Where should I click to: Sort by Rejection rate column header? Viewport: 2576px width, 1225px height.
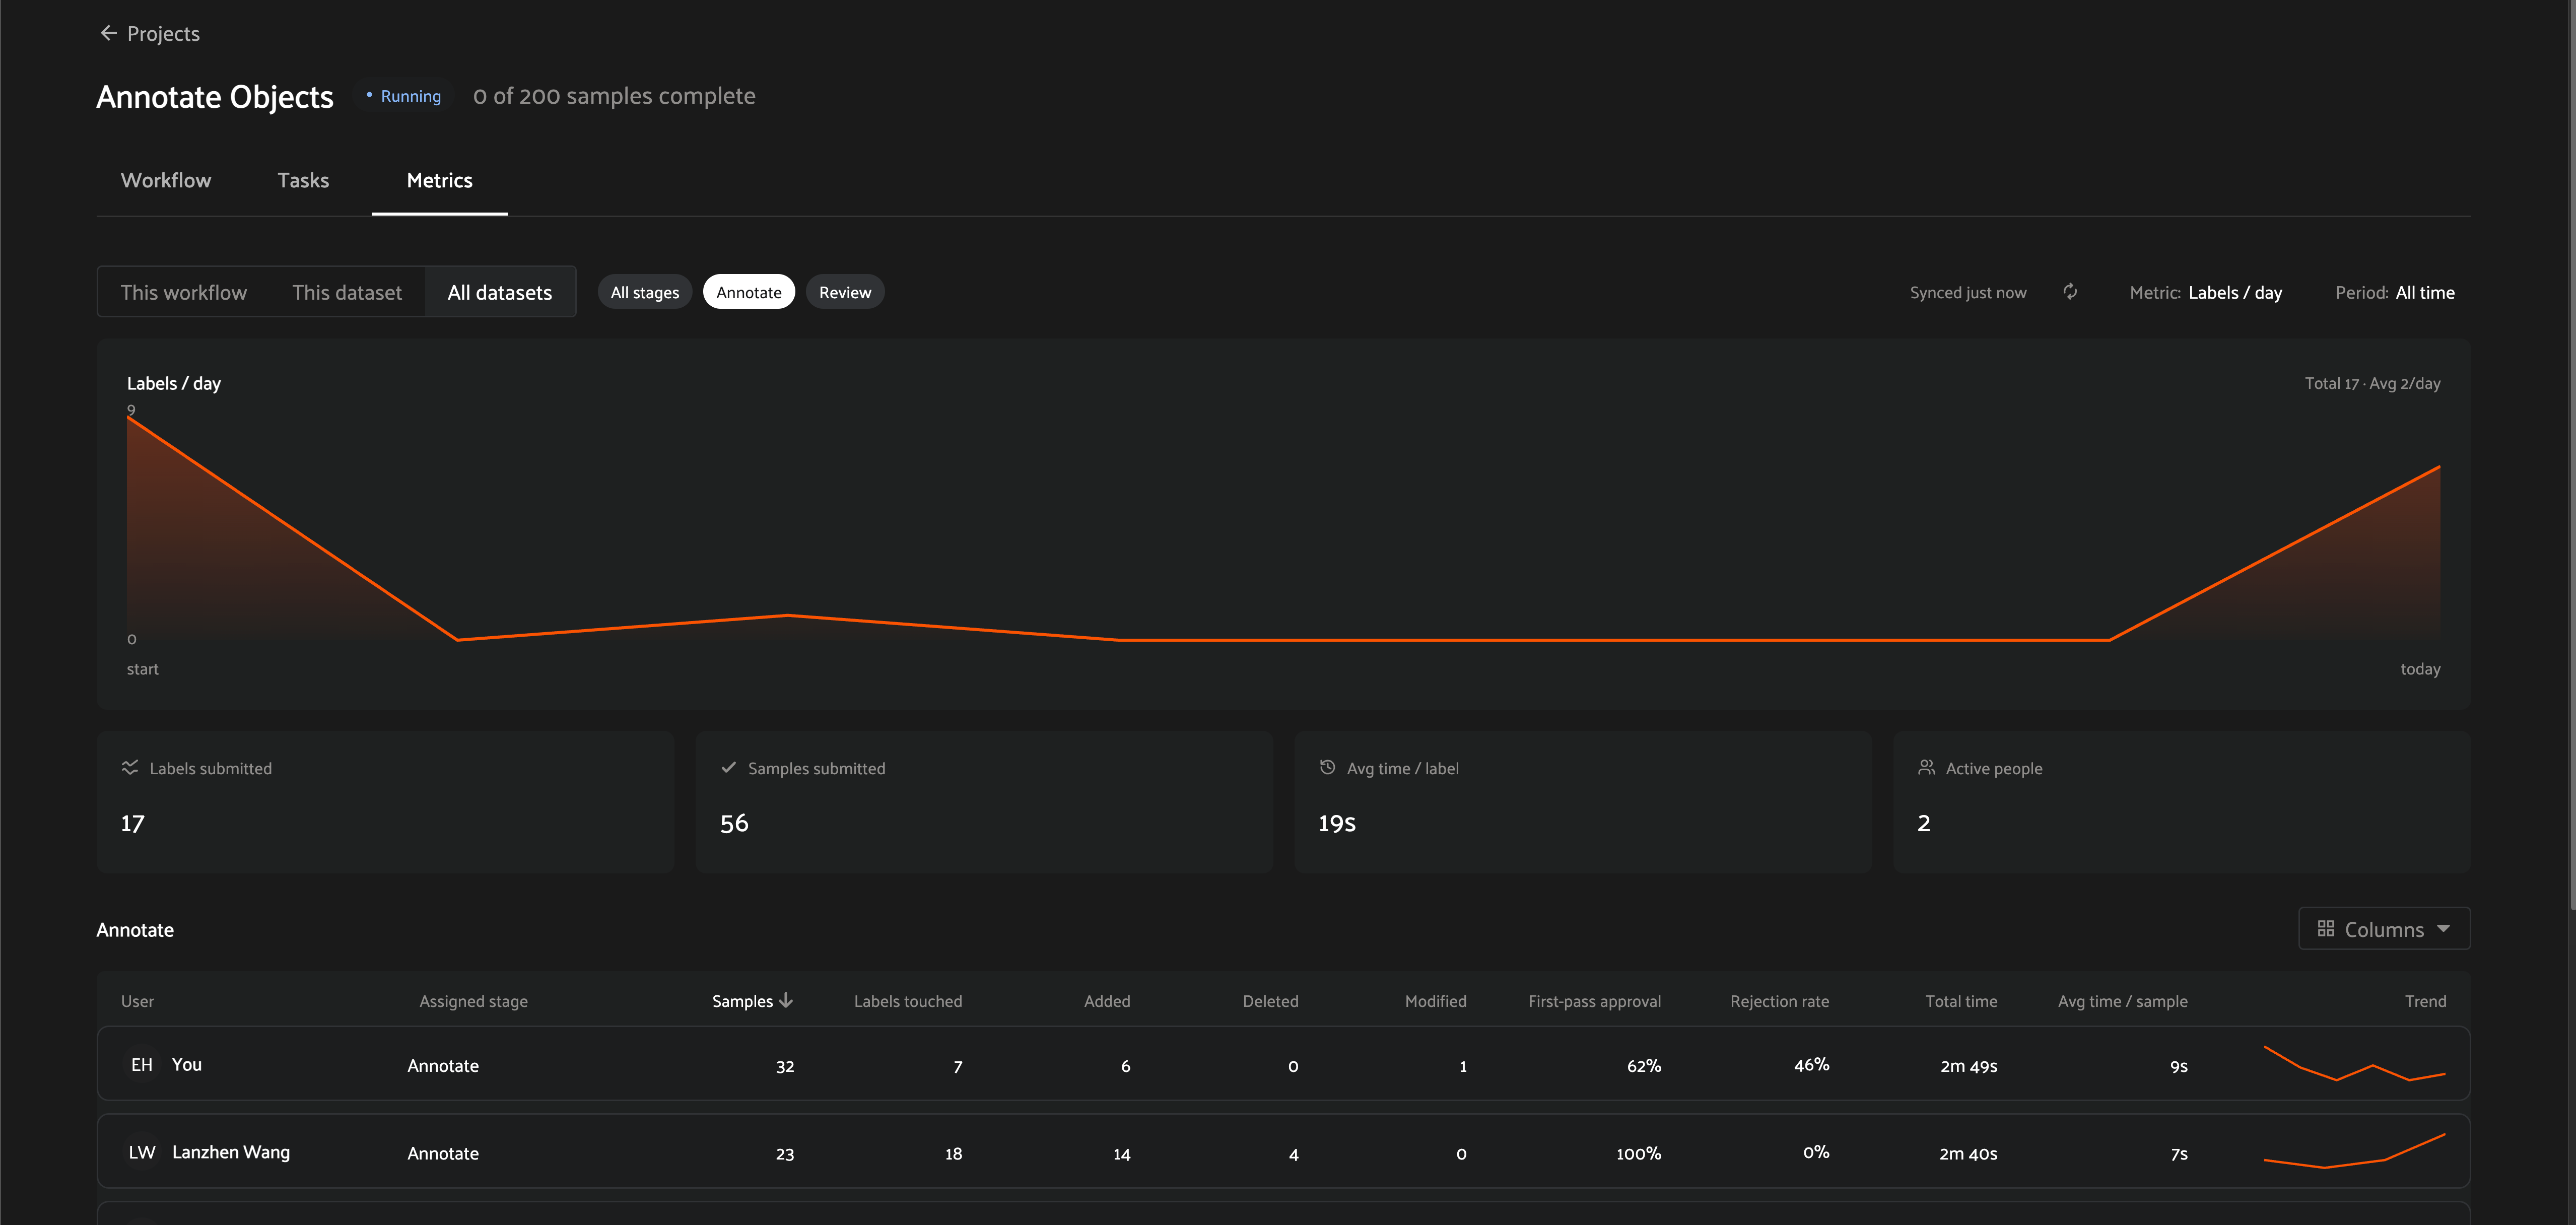pyautogui.click(x=1780, y=1001)
